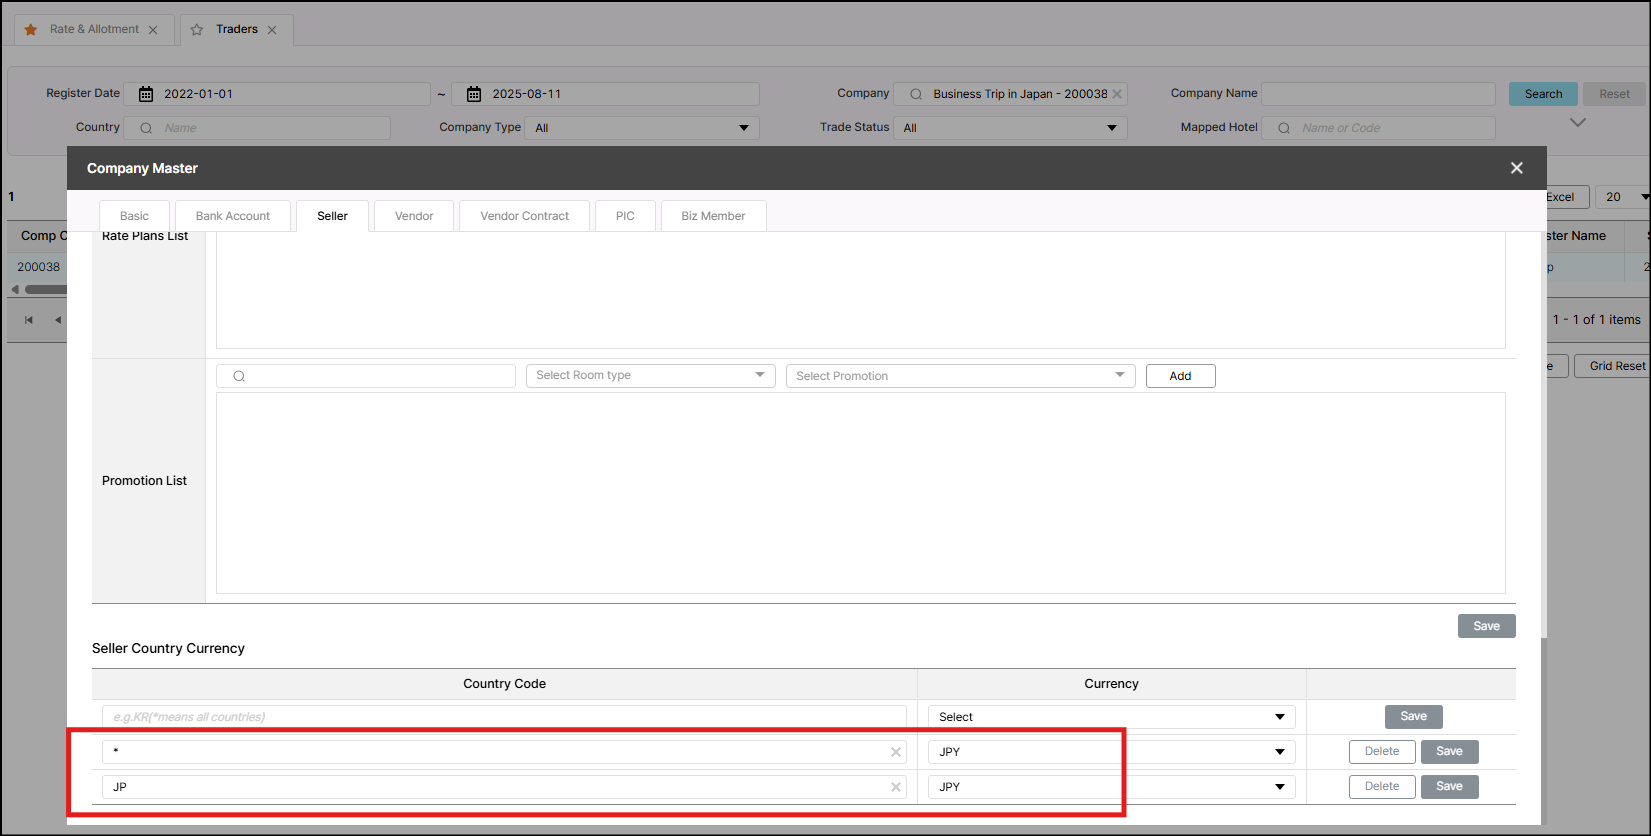Switch to the Bank Account tab
The width and height of the screenshot is (1651, 836).
[x=232, y=216]
